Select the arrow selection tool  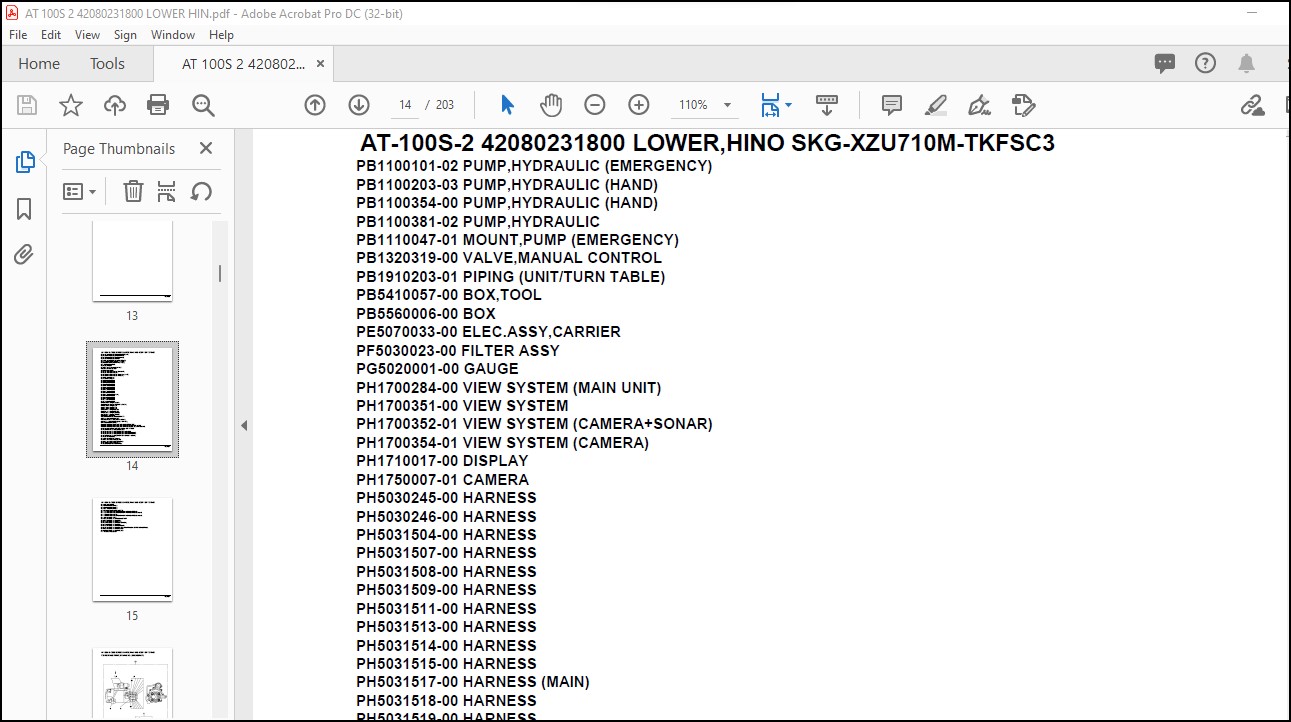(507, 105)
